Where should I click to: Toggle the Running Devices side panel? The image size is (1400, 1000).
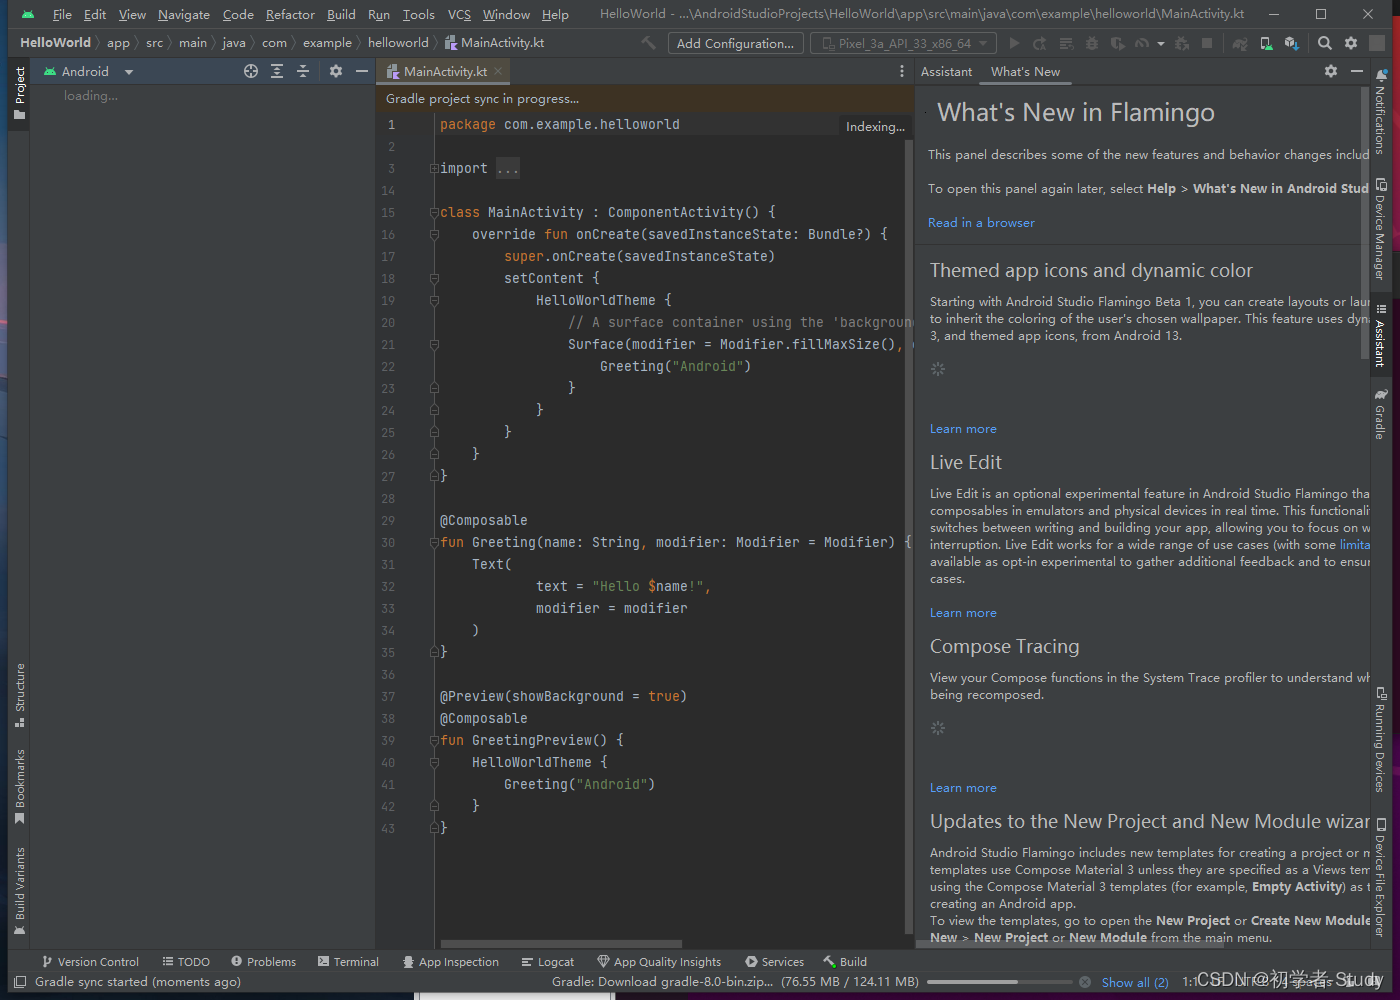[1380, 739]
